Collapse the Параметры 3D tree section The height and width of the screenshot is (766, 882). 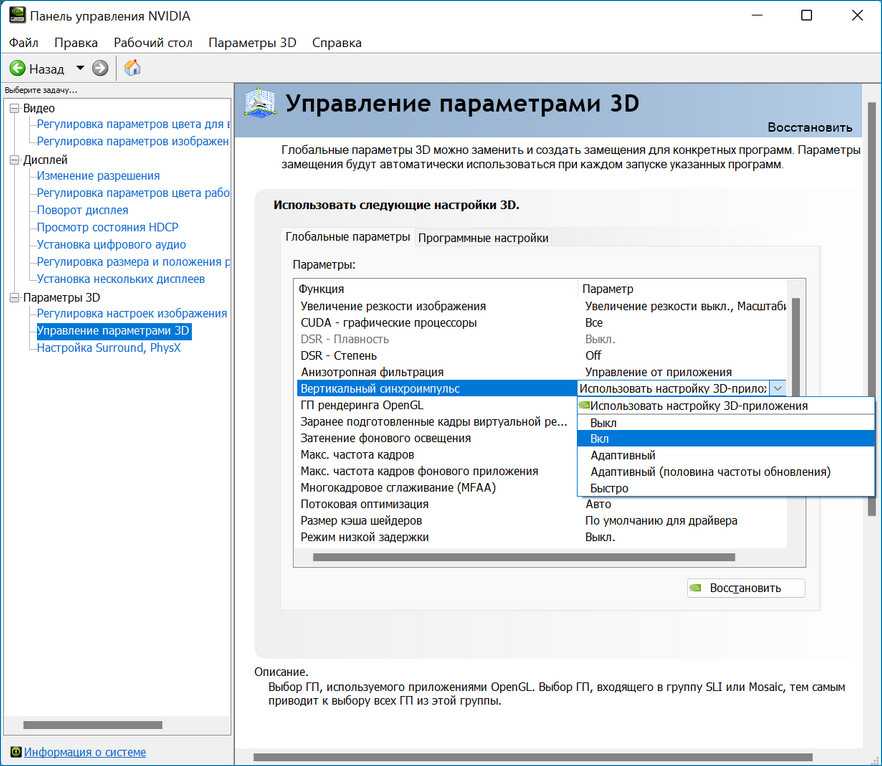point(14,297)
